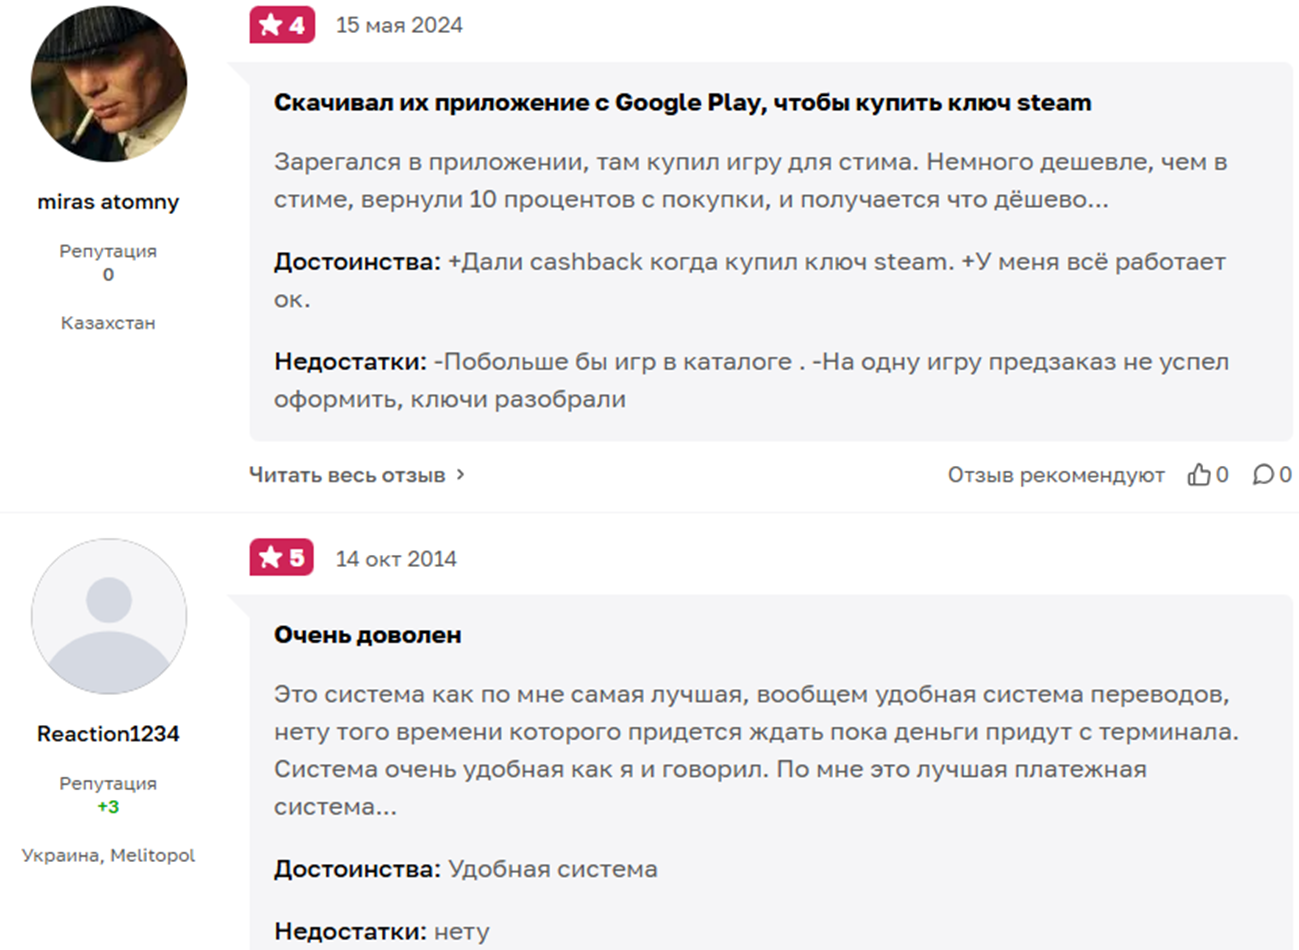Click the date "14 окт 2014"

pos(396,558)
